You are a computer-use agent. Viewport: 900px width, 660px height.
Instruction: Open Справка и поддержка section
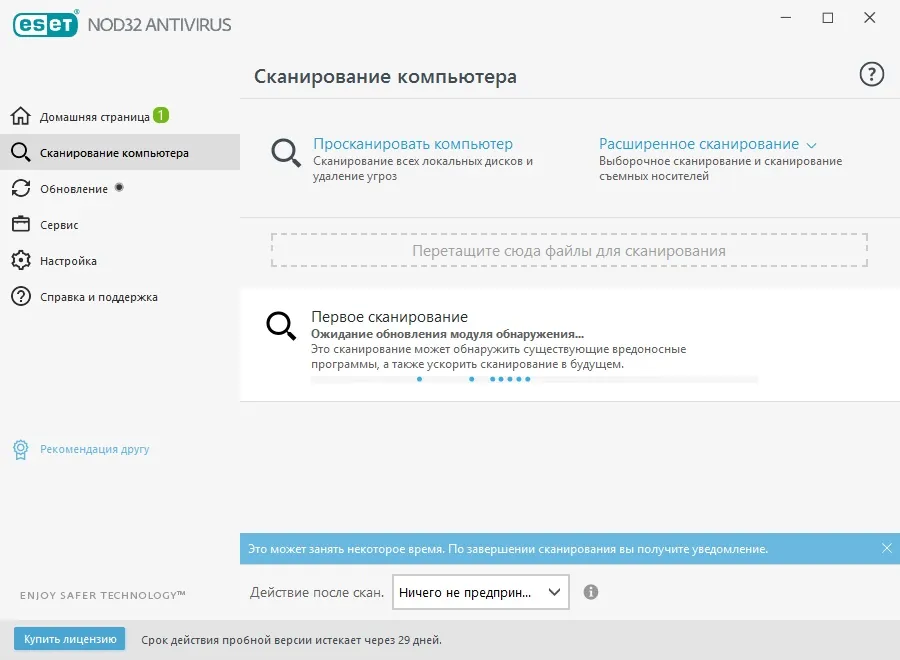point(99,297)
